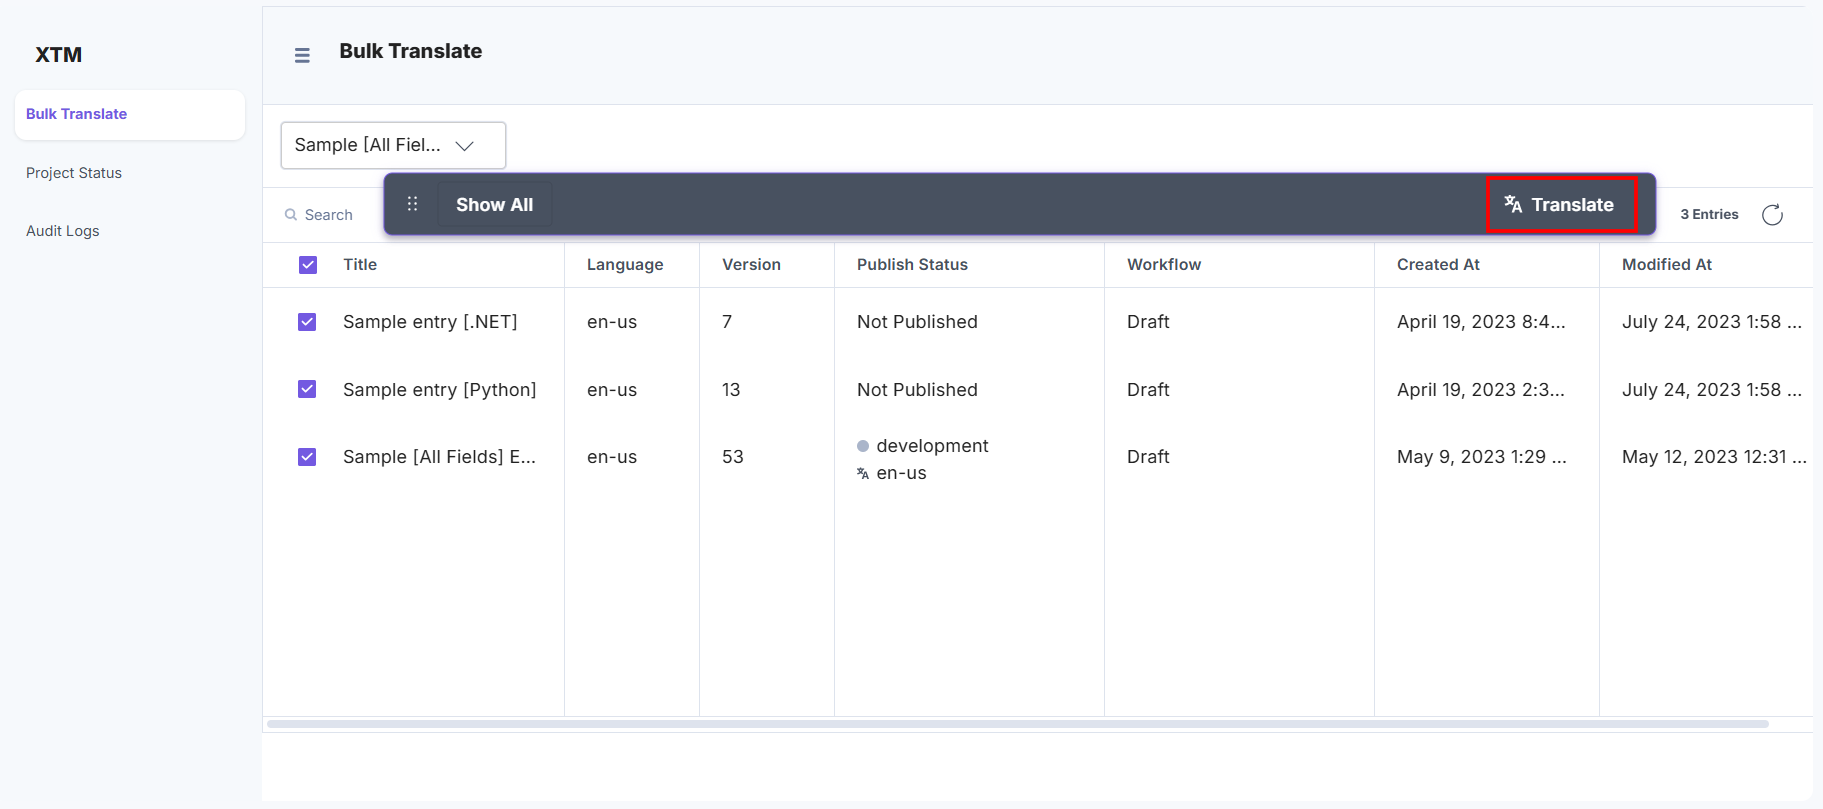Image resolution: width=1823 pixels, height=809 pixels.
Task: Click the development environment status dot
Action: 863,446
